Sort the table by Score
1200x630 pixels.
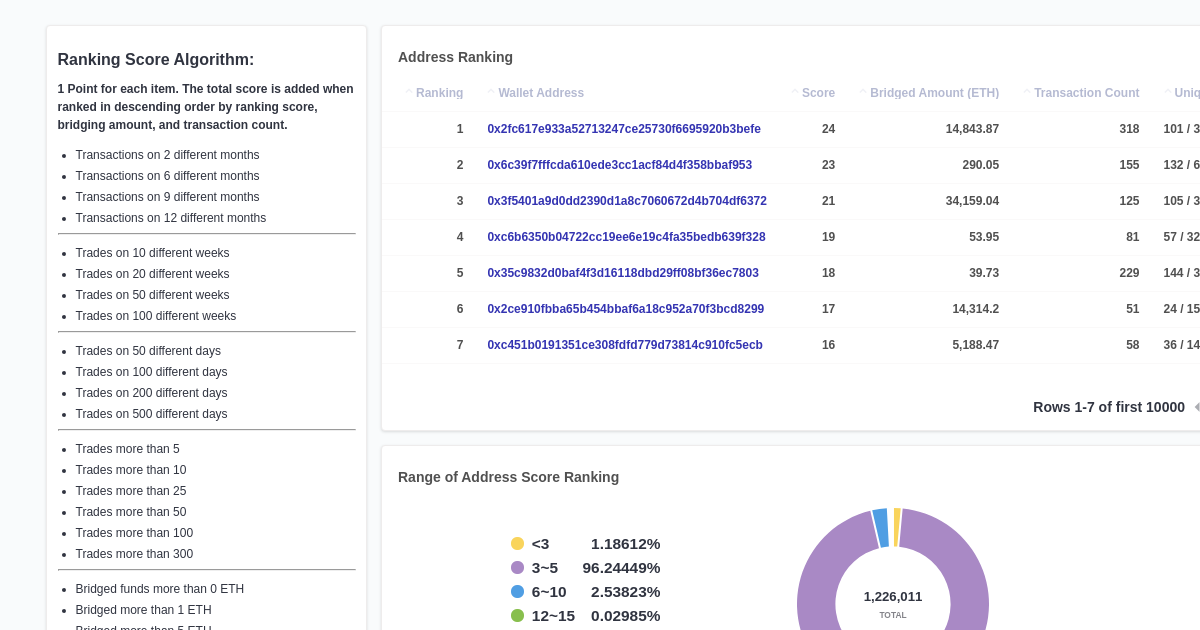794,92
